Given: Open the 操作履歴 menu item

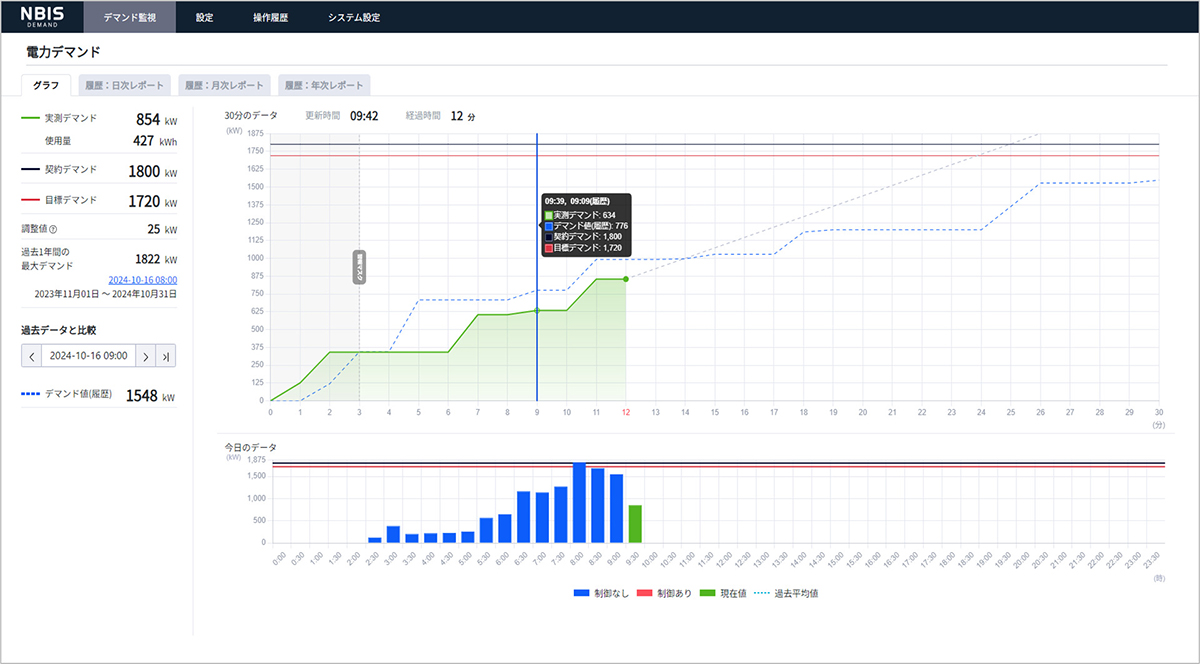Looking at the screenshot, I should pos(269,17).
